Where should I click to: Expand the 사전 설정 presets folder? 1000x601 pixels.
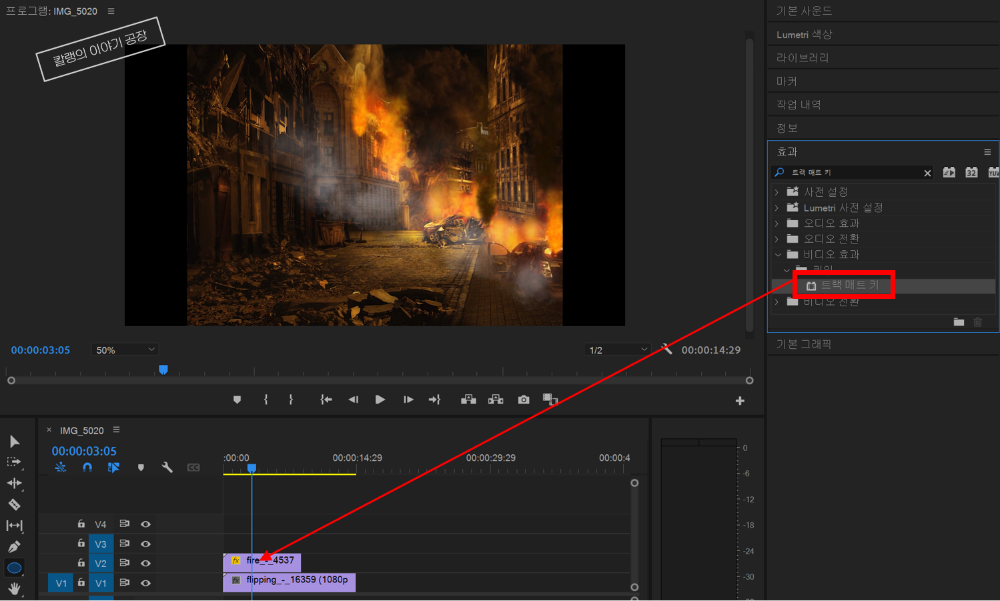coord(776,192)
